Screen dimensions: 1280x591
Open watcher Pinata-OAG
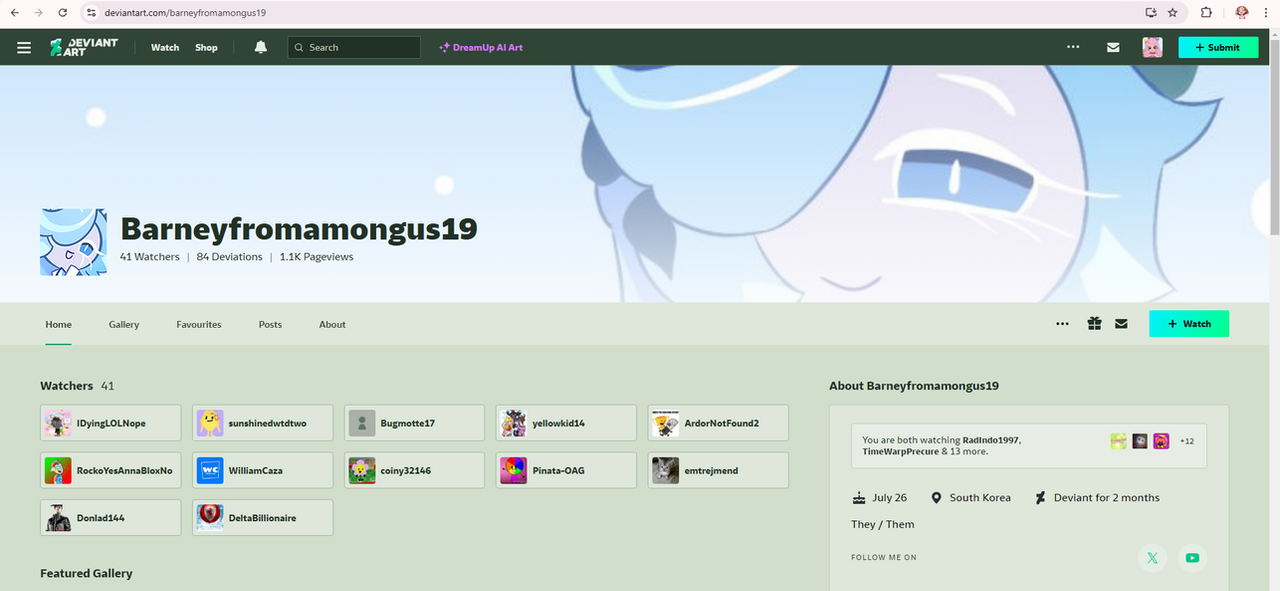pos(567,470)
